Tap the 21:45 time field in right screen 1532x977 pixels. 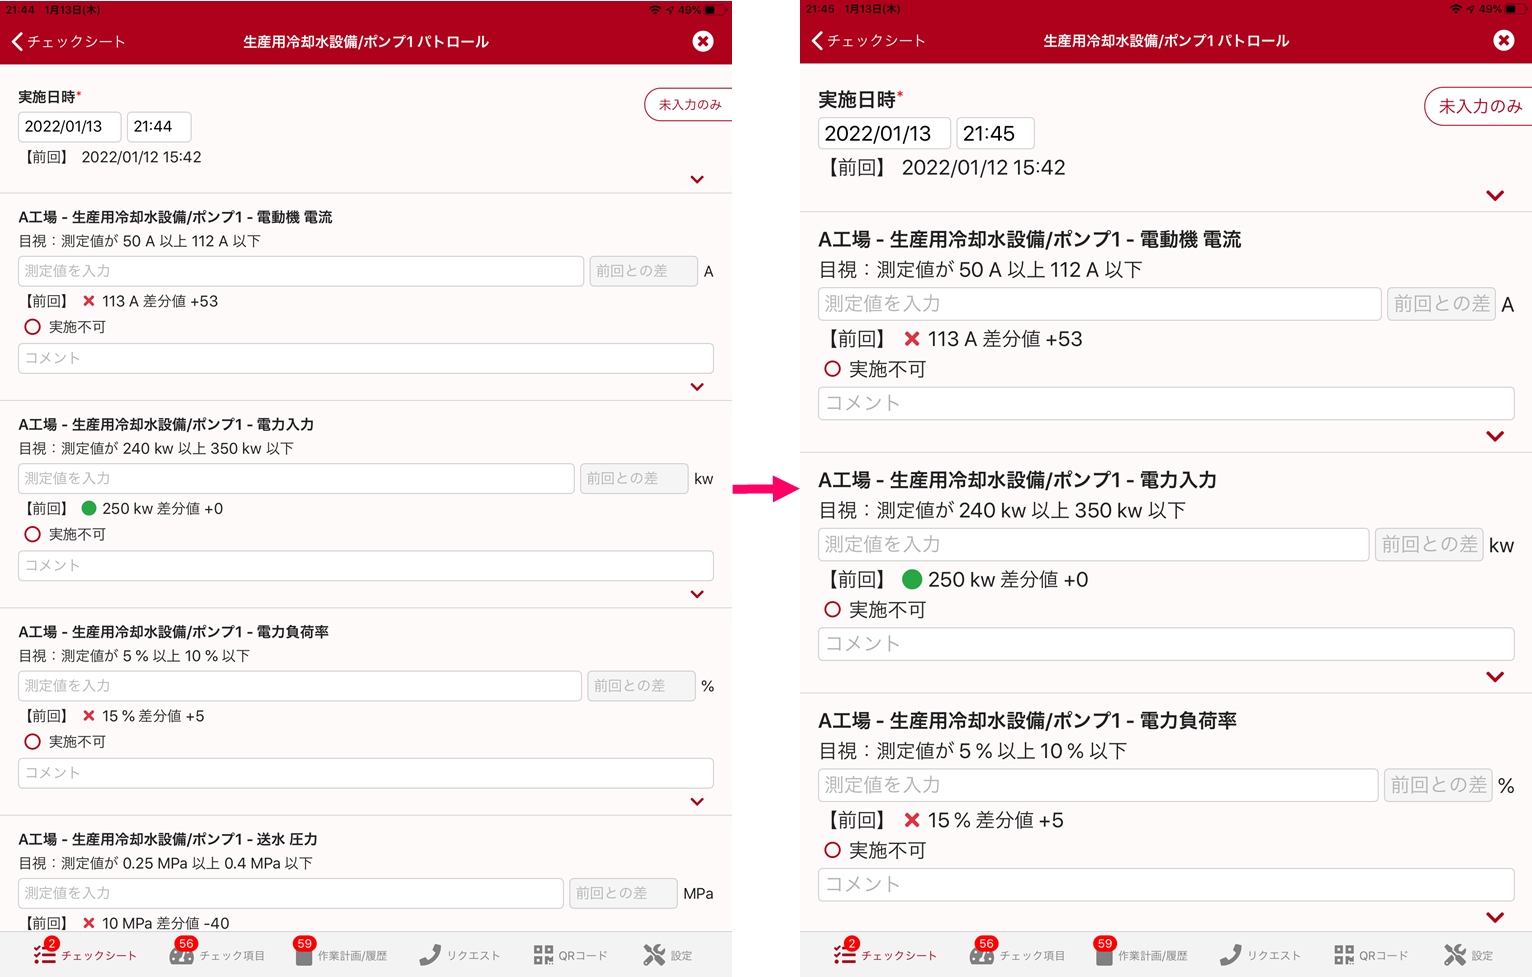tap(994, 134)
